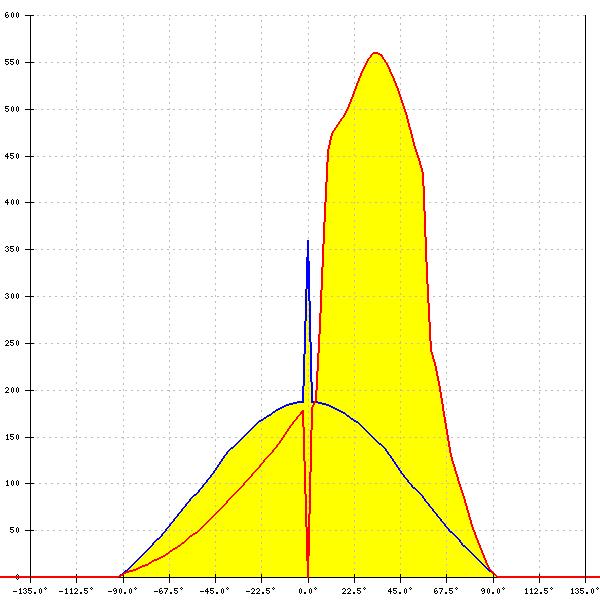The width and height of the screenshot is (600, 600).
Task: Select the 450 y-axis value
Action: [12, 157]
